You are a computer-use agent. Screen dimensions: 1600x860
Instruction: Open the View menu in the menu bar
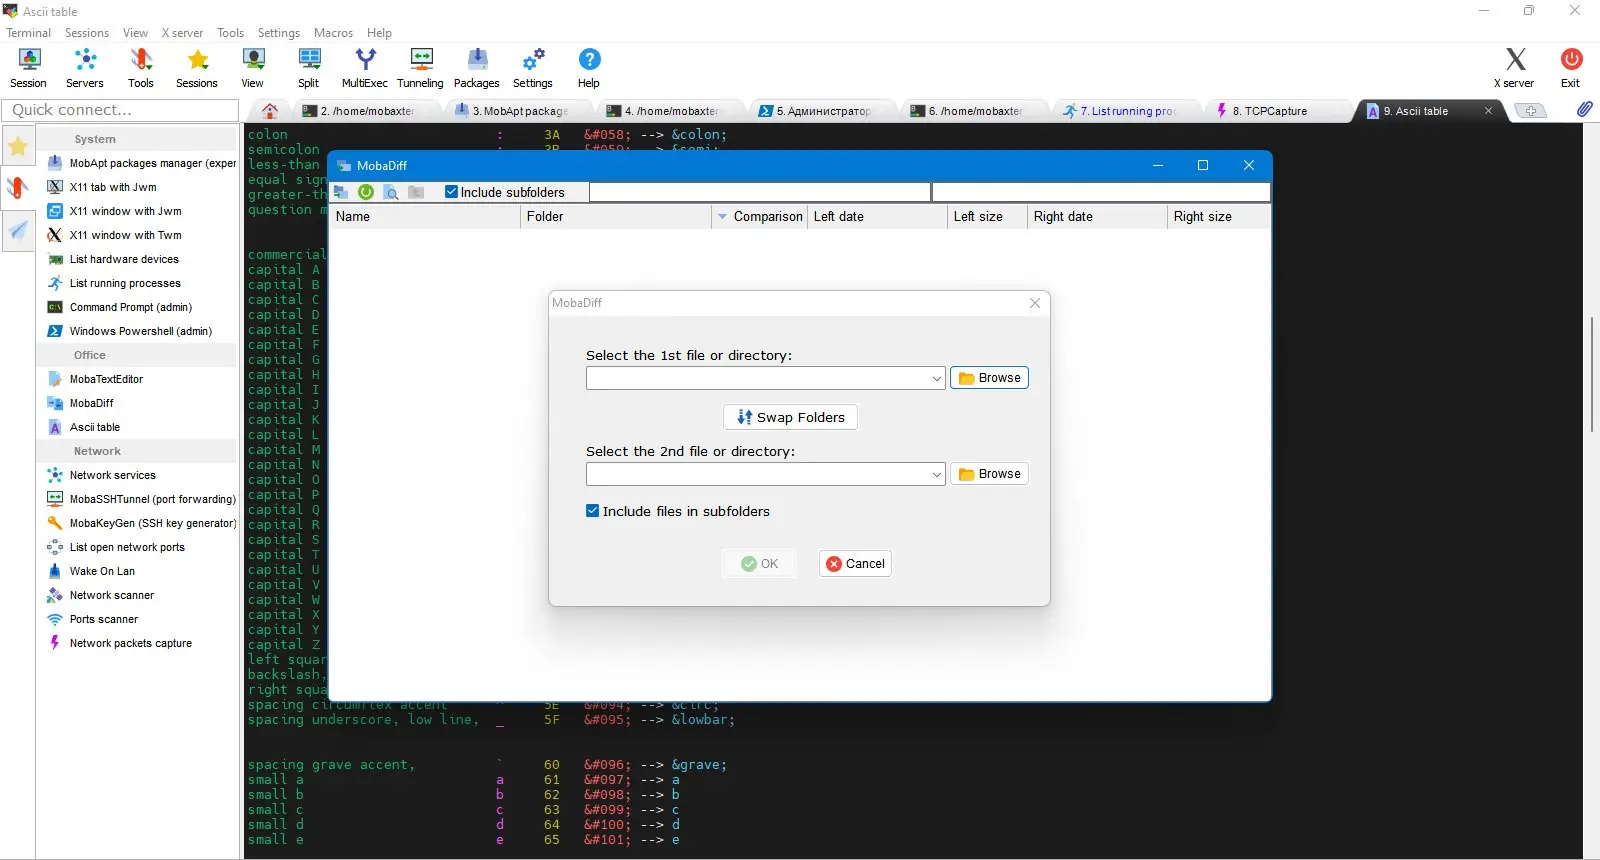[135, 33]
